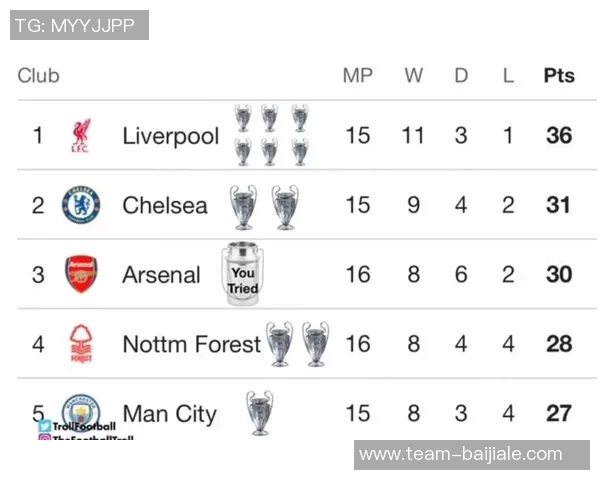Click the Chelsea club badge icon
Viewport: 600px width, 480px height.
click(81, 205)
